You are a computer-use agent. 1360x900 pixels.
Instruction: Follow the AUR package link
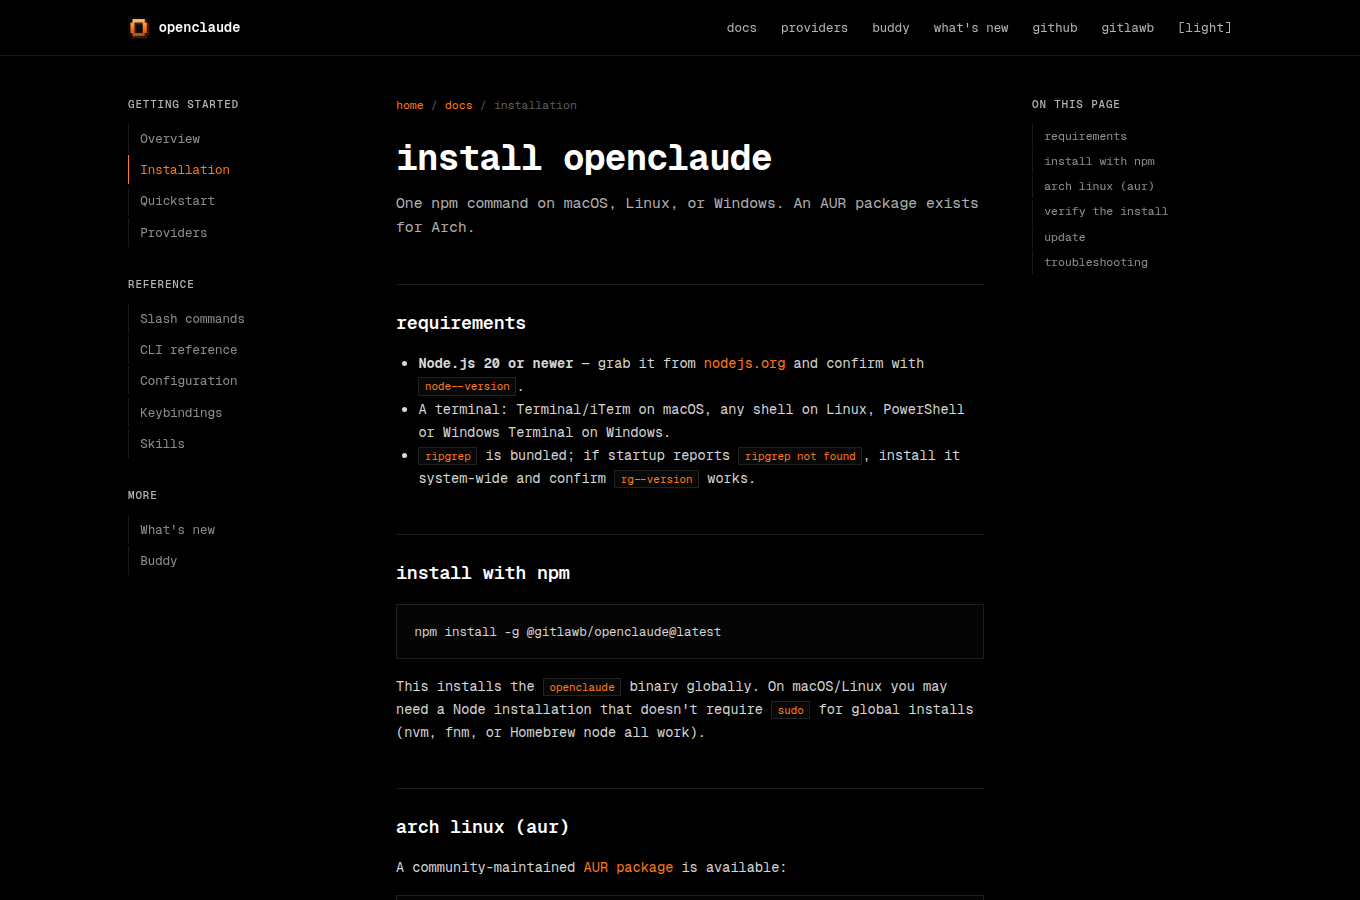click(x=629, y=867)
